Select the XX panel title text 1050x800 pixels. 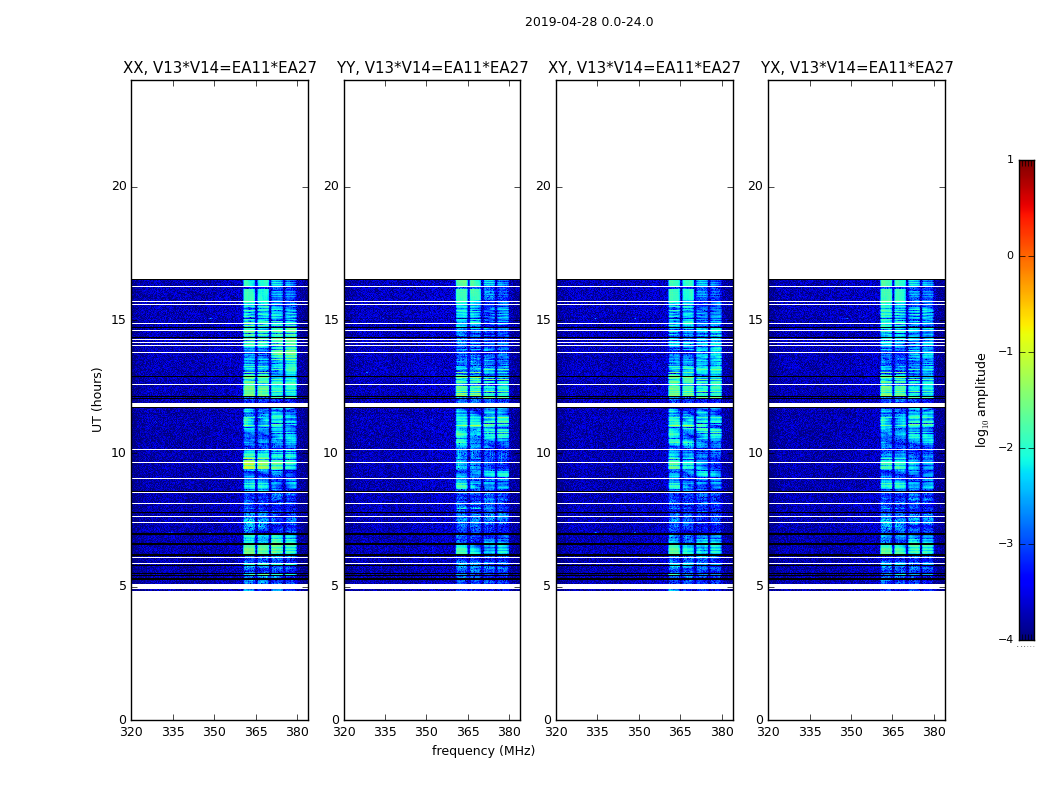[x=220, y=68]
